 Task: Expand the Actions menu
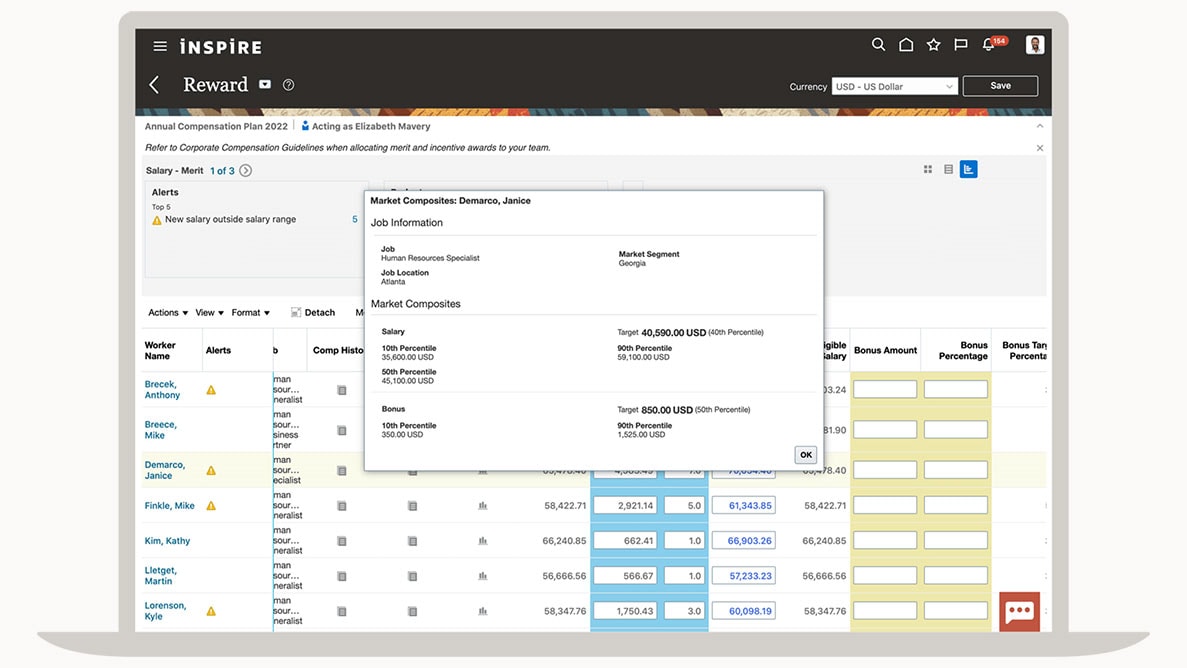click(168, 313)
